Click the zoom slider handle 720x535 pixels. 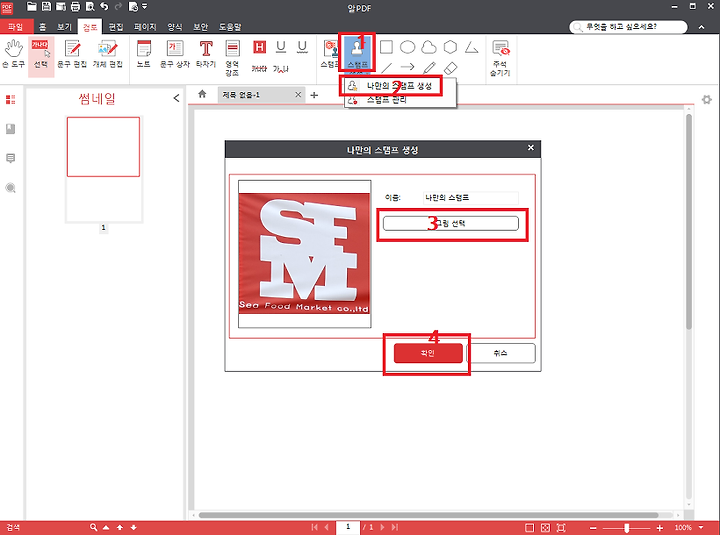click(626, 528)
